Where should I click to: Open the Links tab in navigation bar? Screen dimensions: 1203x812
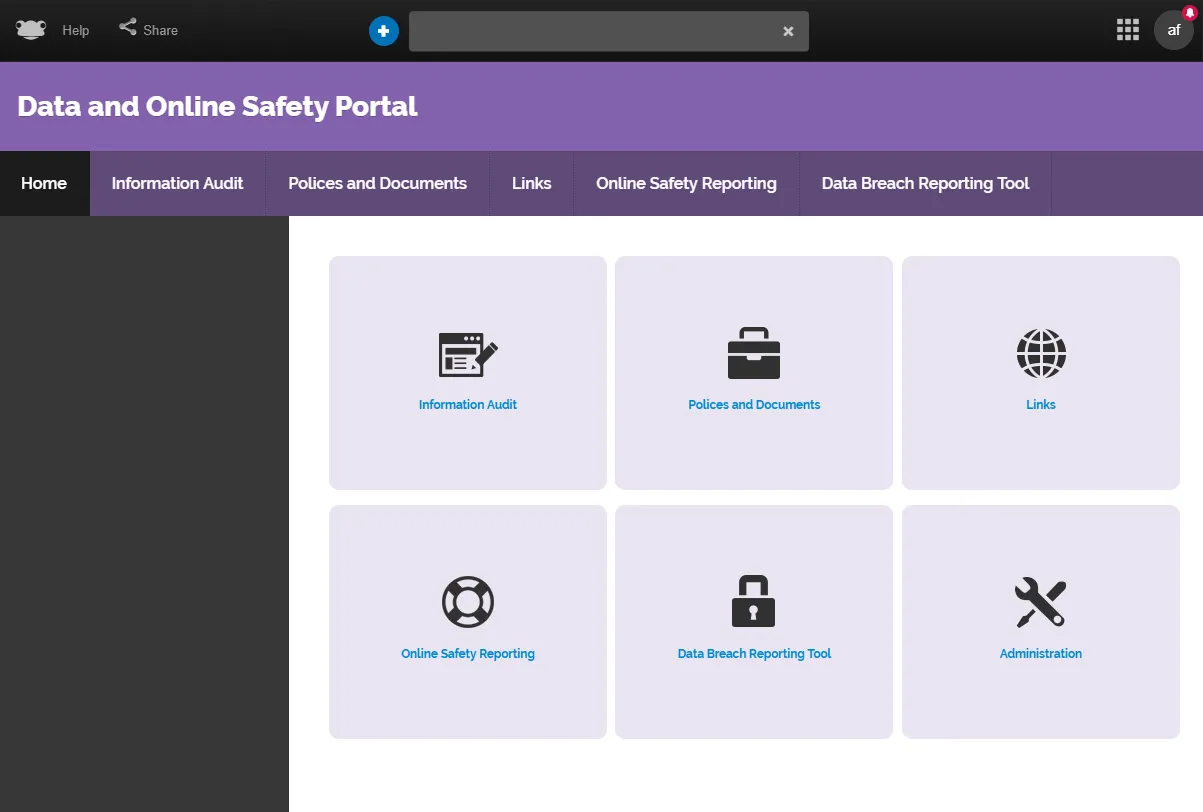pyautogui.click(x=532, y=183)
